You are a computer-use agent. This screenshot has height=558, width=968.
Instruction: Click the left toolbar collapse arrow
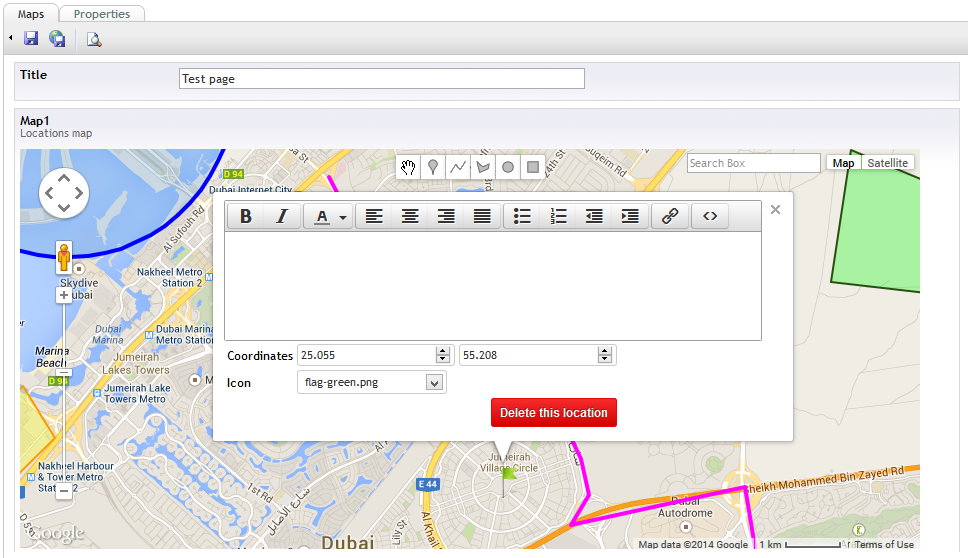(x=10, y=38)
